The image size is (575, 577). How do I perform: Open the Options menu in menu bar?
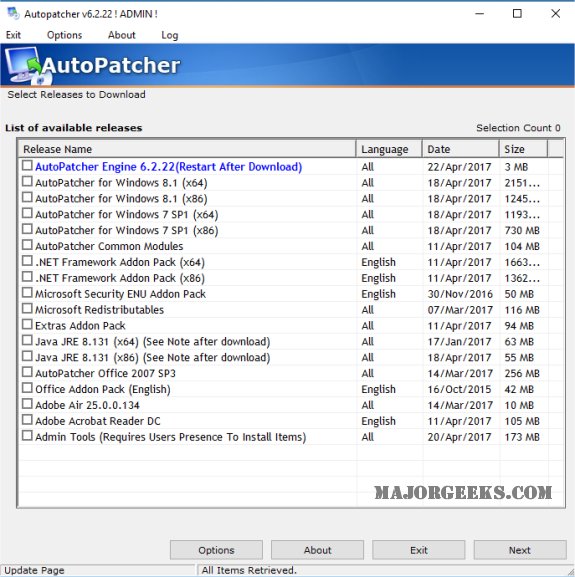click(64, 35)
